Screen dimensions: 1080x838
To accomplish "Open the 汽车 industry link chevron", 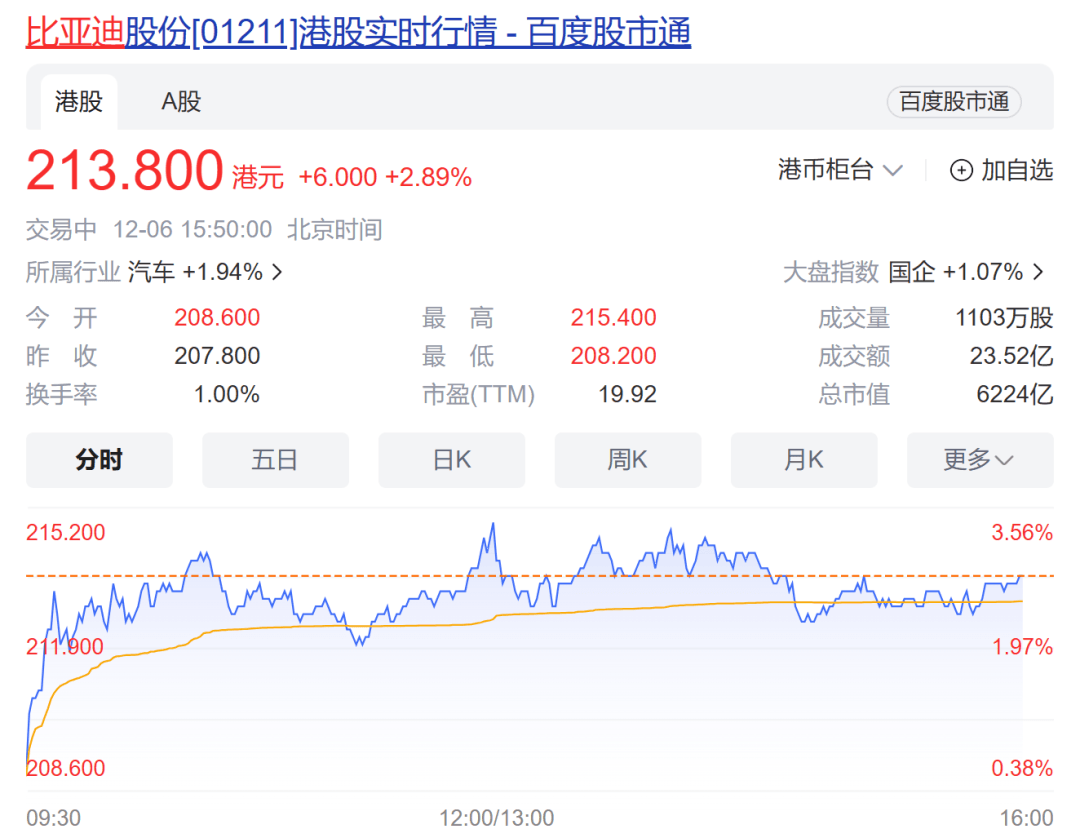I will (x=277, y=273).
